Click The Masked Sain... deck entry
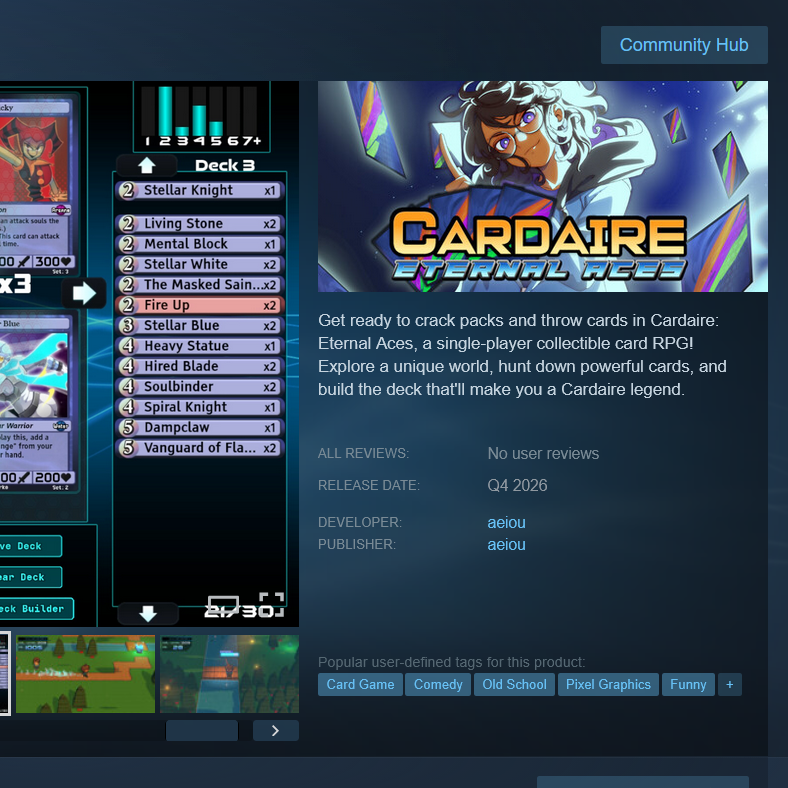 (x=201, y=285)
